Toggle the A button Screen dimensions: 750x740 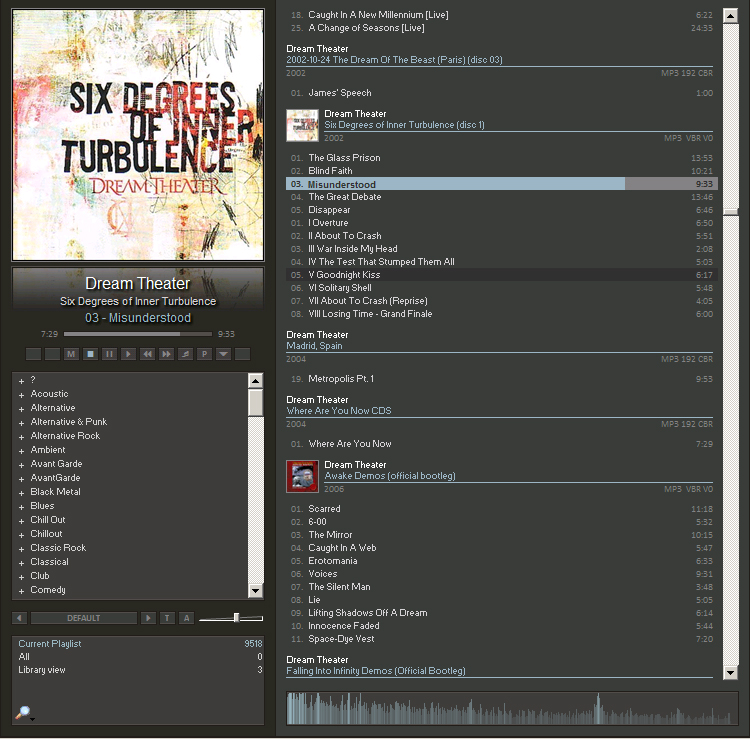tap(187, 618)
